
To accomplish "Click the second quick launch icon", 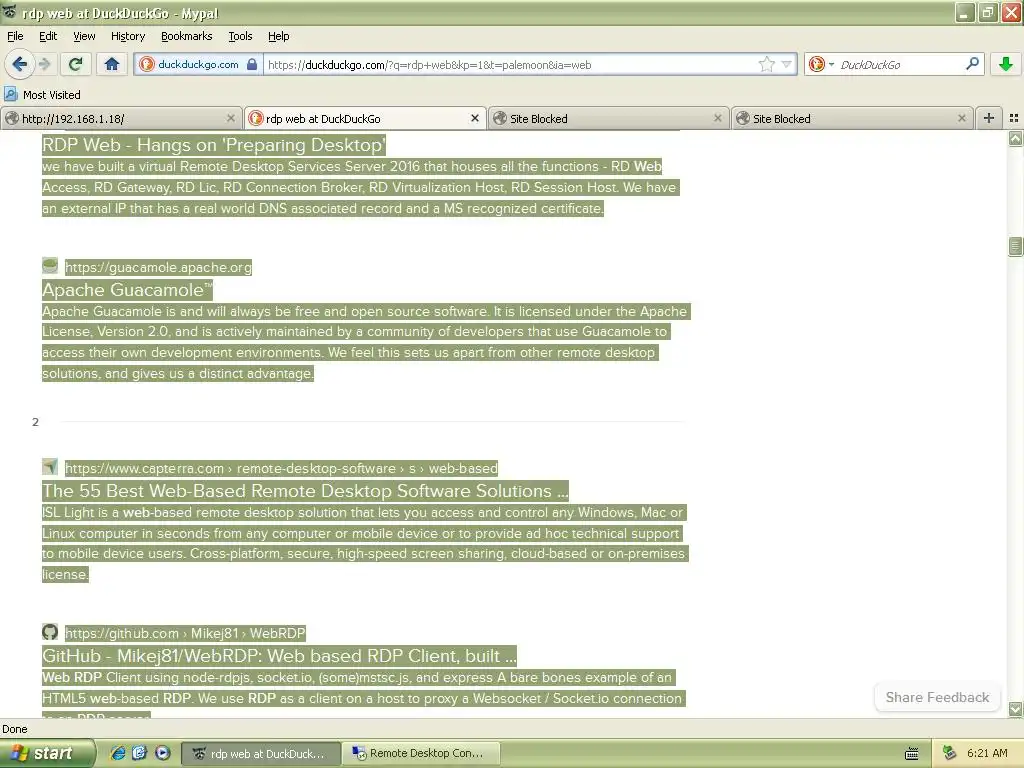I will click(140, 753).
